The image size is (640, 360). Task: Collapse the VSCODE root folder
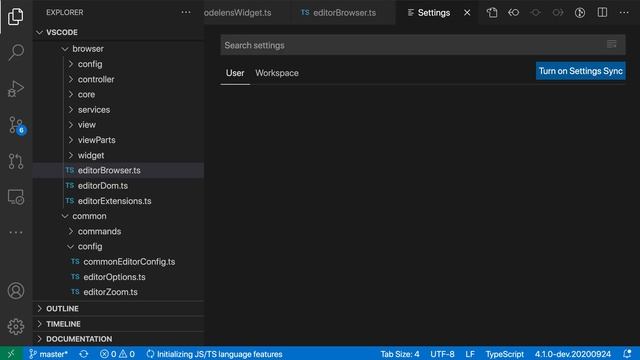pos(118,32)
